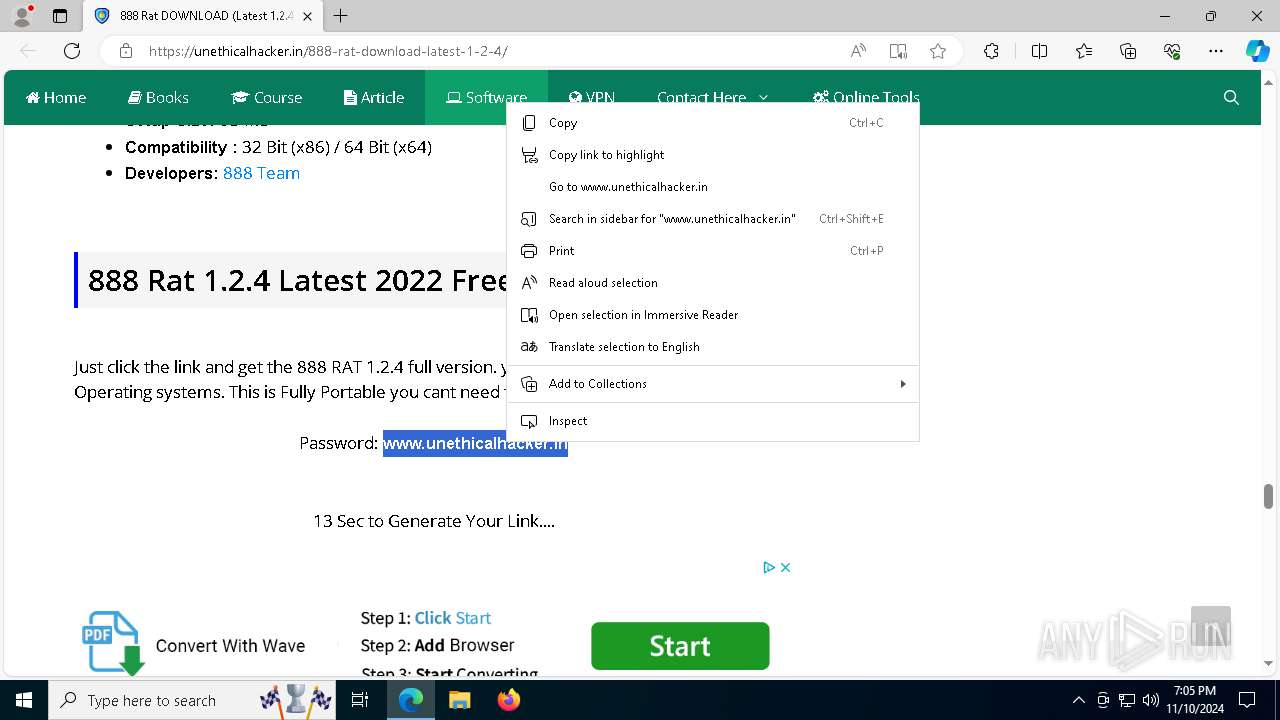Viewport: 1280px width, 720px height.
Task: Open the Course nav item
Action: click(267, 97)
